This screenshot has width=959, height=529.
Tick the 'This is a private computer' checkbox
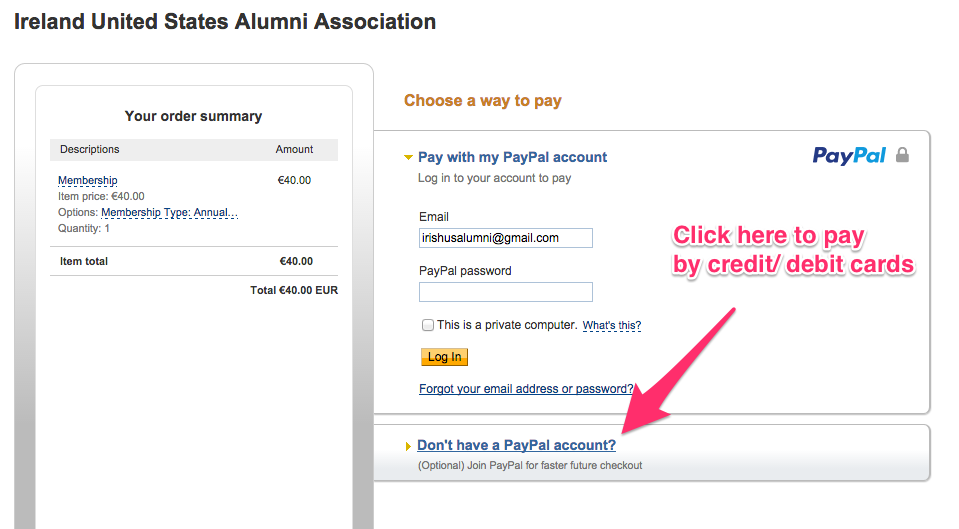pos(428,325)
